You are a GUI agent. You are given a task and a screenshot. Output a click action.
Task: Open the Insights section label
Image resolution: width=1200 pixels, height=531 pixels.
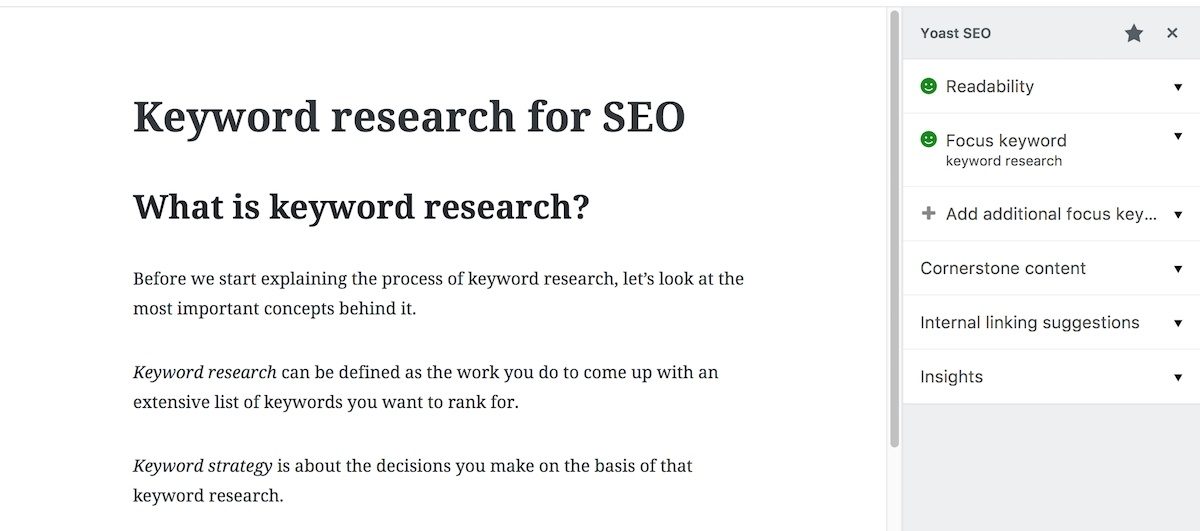pyautogui.click(x=951, y=376)
